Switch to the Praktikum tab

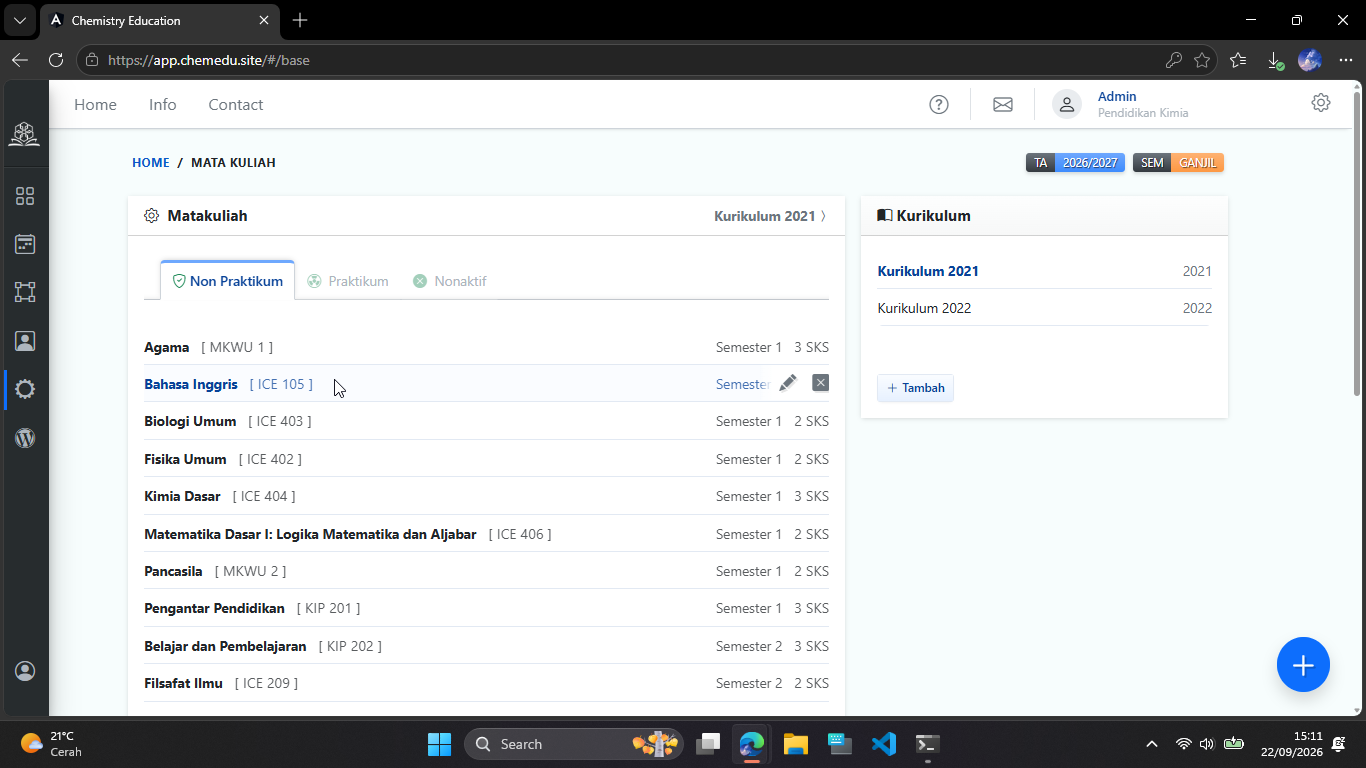click(x=348, y=281)
